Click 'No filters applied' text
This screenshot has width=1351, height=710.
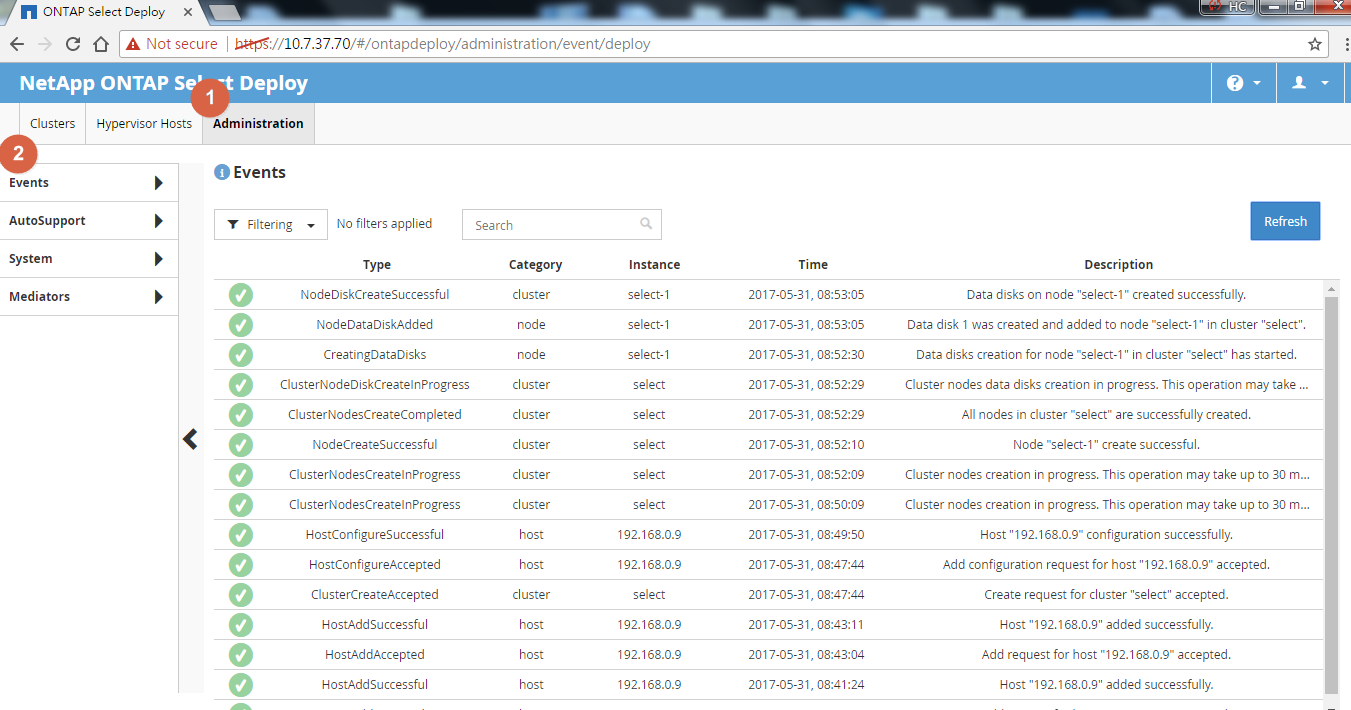coord(384,224)
